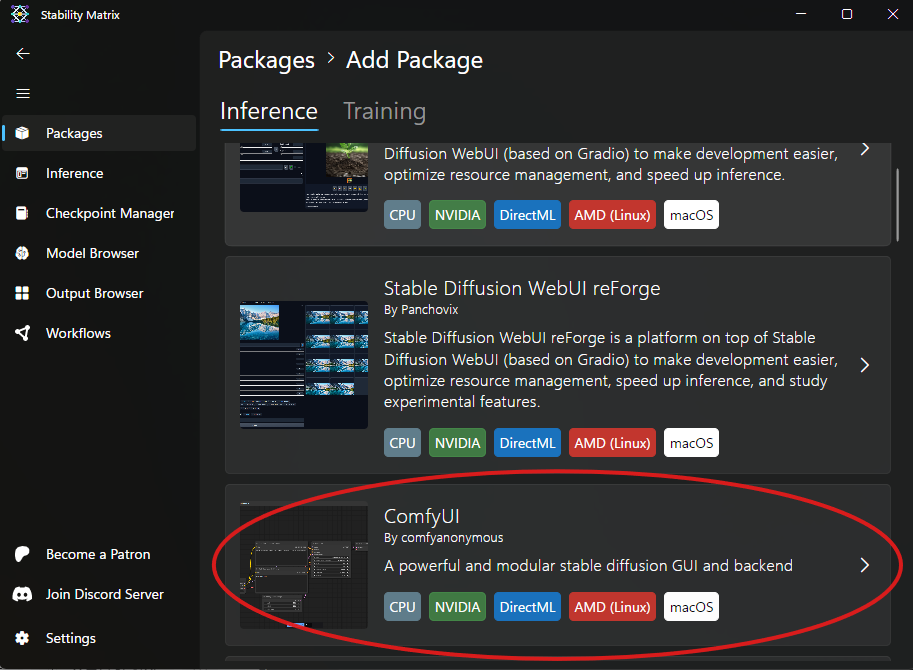Go back using the left arrow icon
The width and height of the screenshot is (913, 670).
(x=23, y=54)
